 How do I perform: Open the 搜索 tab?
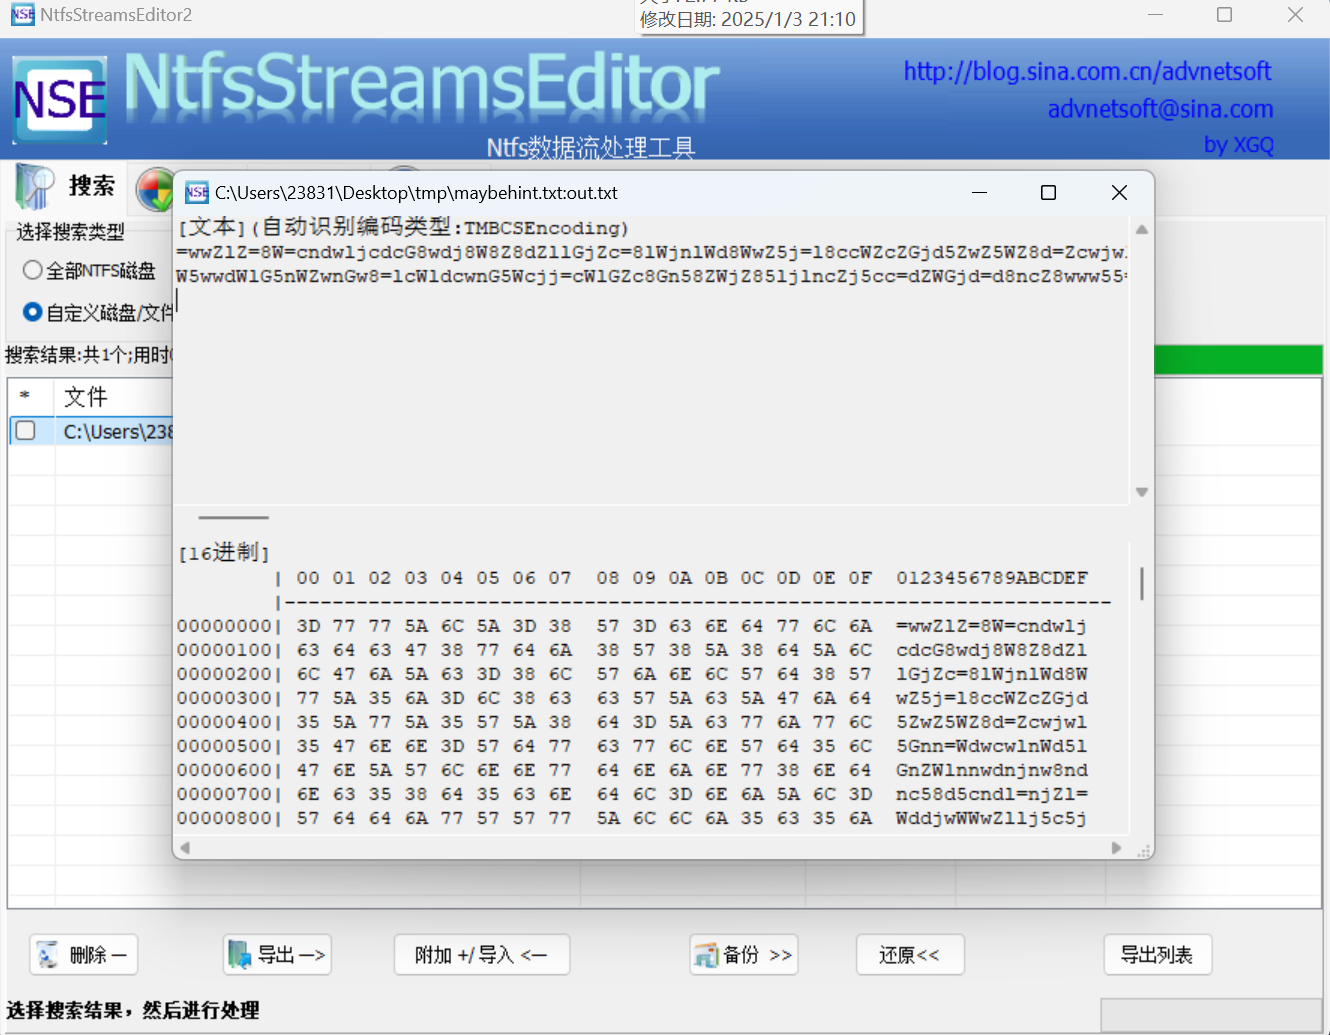[x=68, y=186]
